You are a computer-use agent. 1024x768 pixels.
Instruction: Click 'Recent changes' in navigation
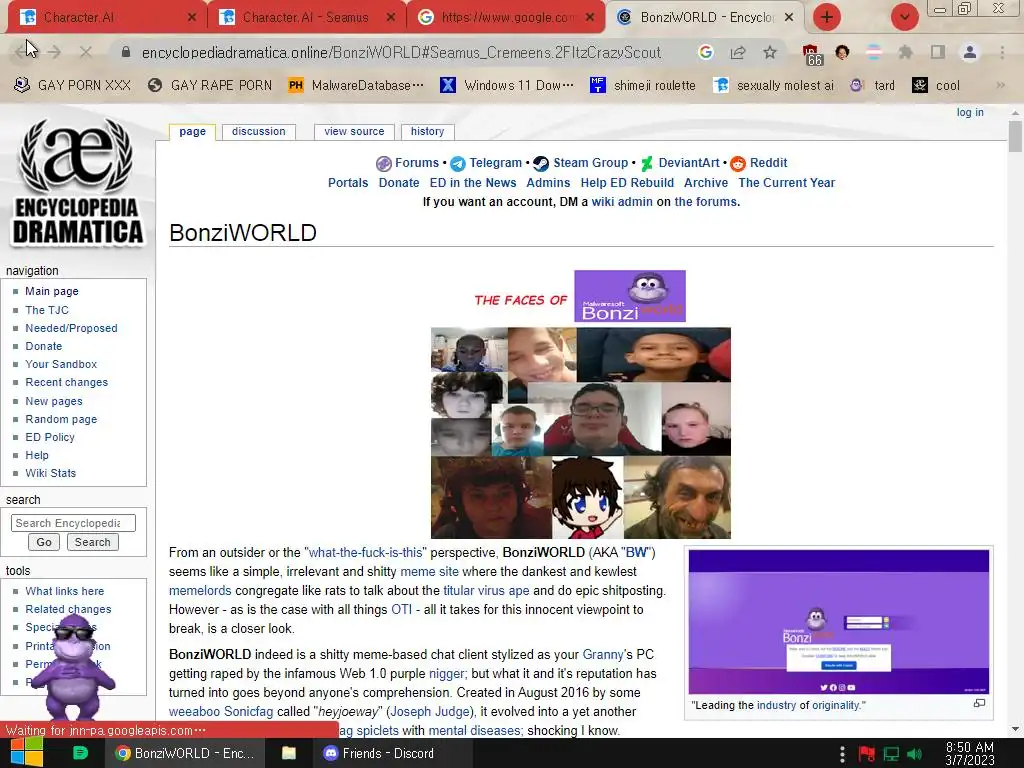pyautogui.click(x=67, y=382)
